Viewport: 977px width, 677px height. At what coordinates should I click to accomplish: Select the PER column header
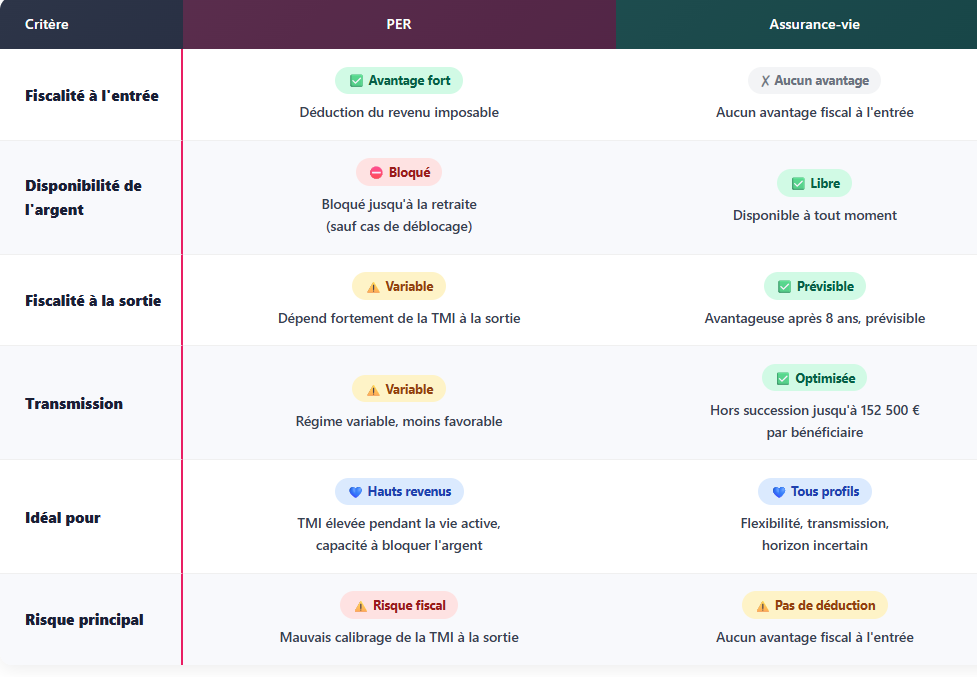point(399,24)
